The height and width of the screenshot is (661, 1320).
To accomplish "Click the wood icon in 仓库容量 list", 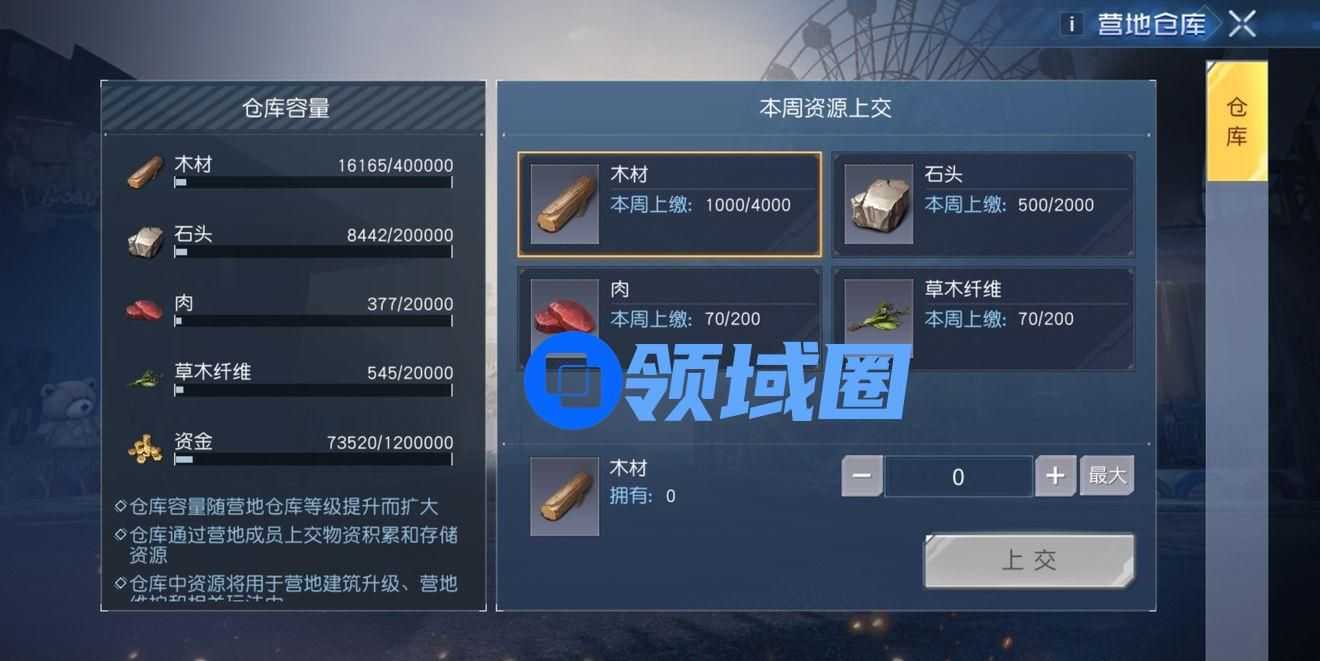I will [146, 172].
